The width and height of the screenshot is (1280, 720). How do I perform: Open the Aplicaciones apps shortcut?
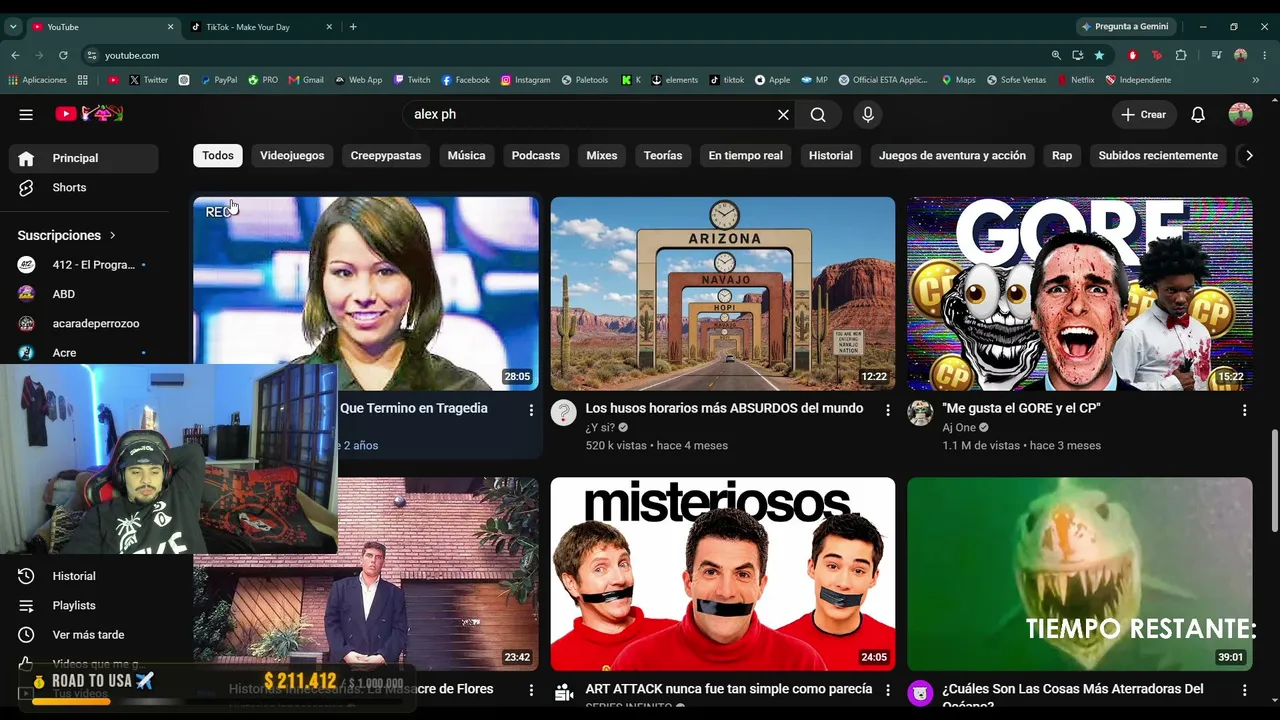coord(37,80)
